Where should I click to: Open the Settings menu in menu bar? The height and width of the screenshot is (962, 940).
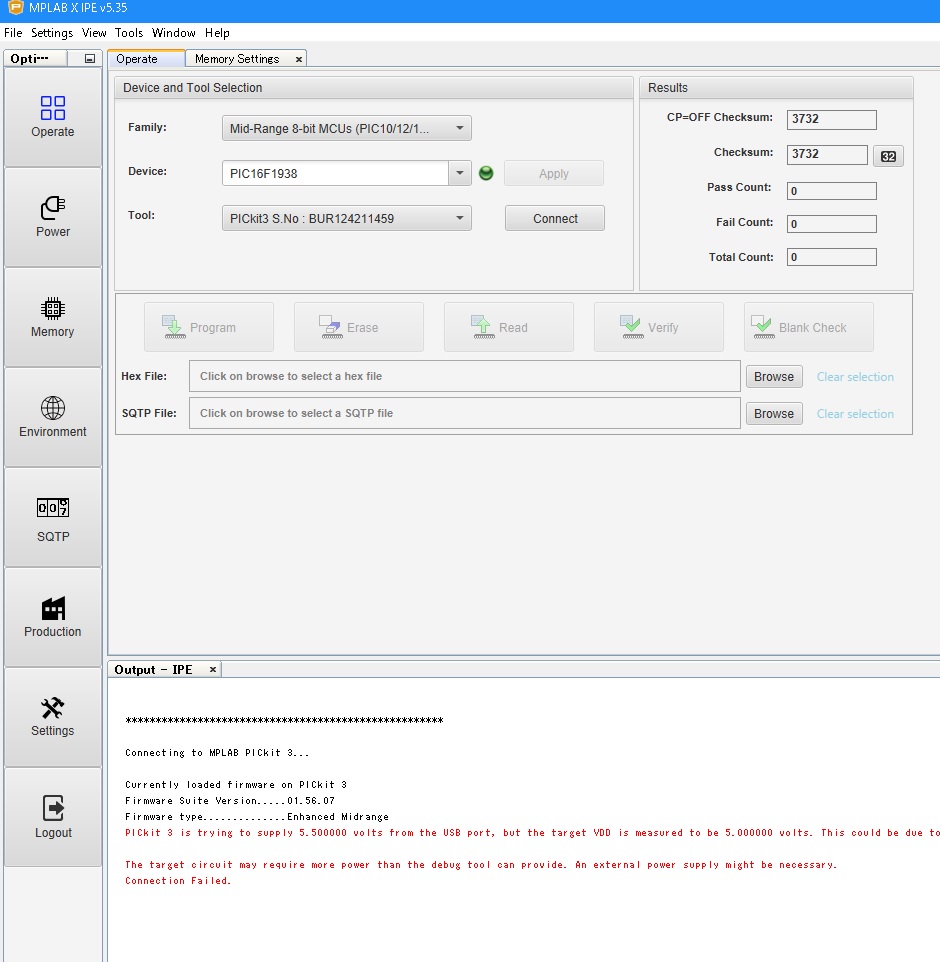point(52,33)
